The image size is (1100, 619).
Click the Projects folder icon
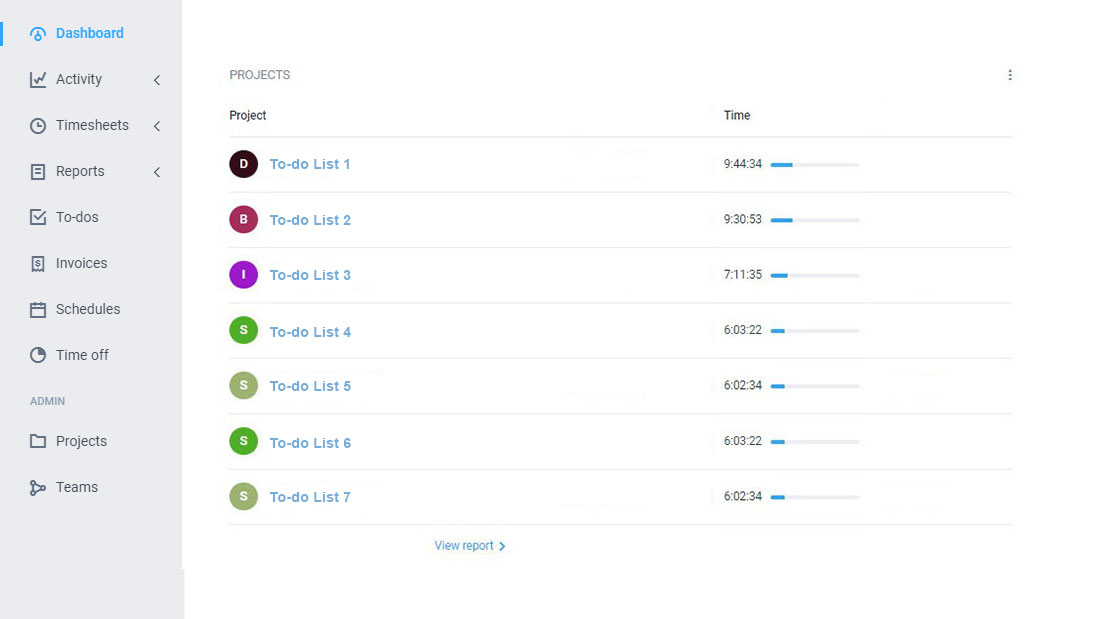point(38,441)
